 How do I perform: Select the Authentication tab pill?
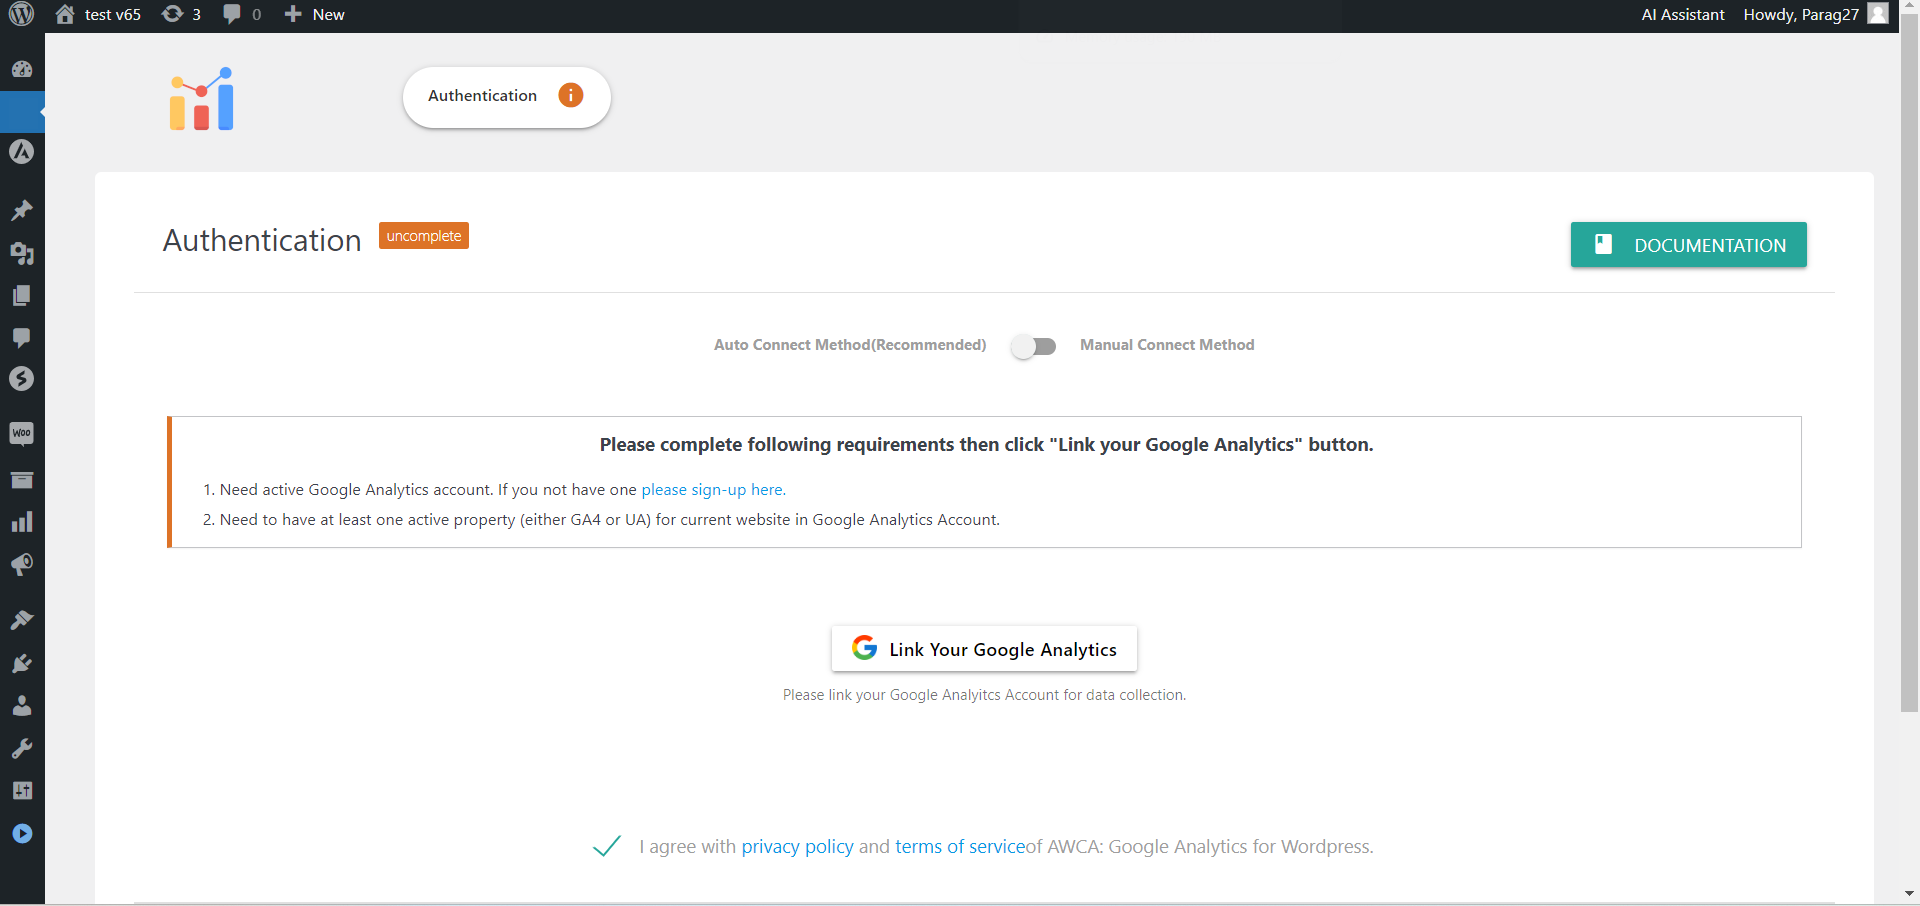click(x=506, y=97)
